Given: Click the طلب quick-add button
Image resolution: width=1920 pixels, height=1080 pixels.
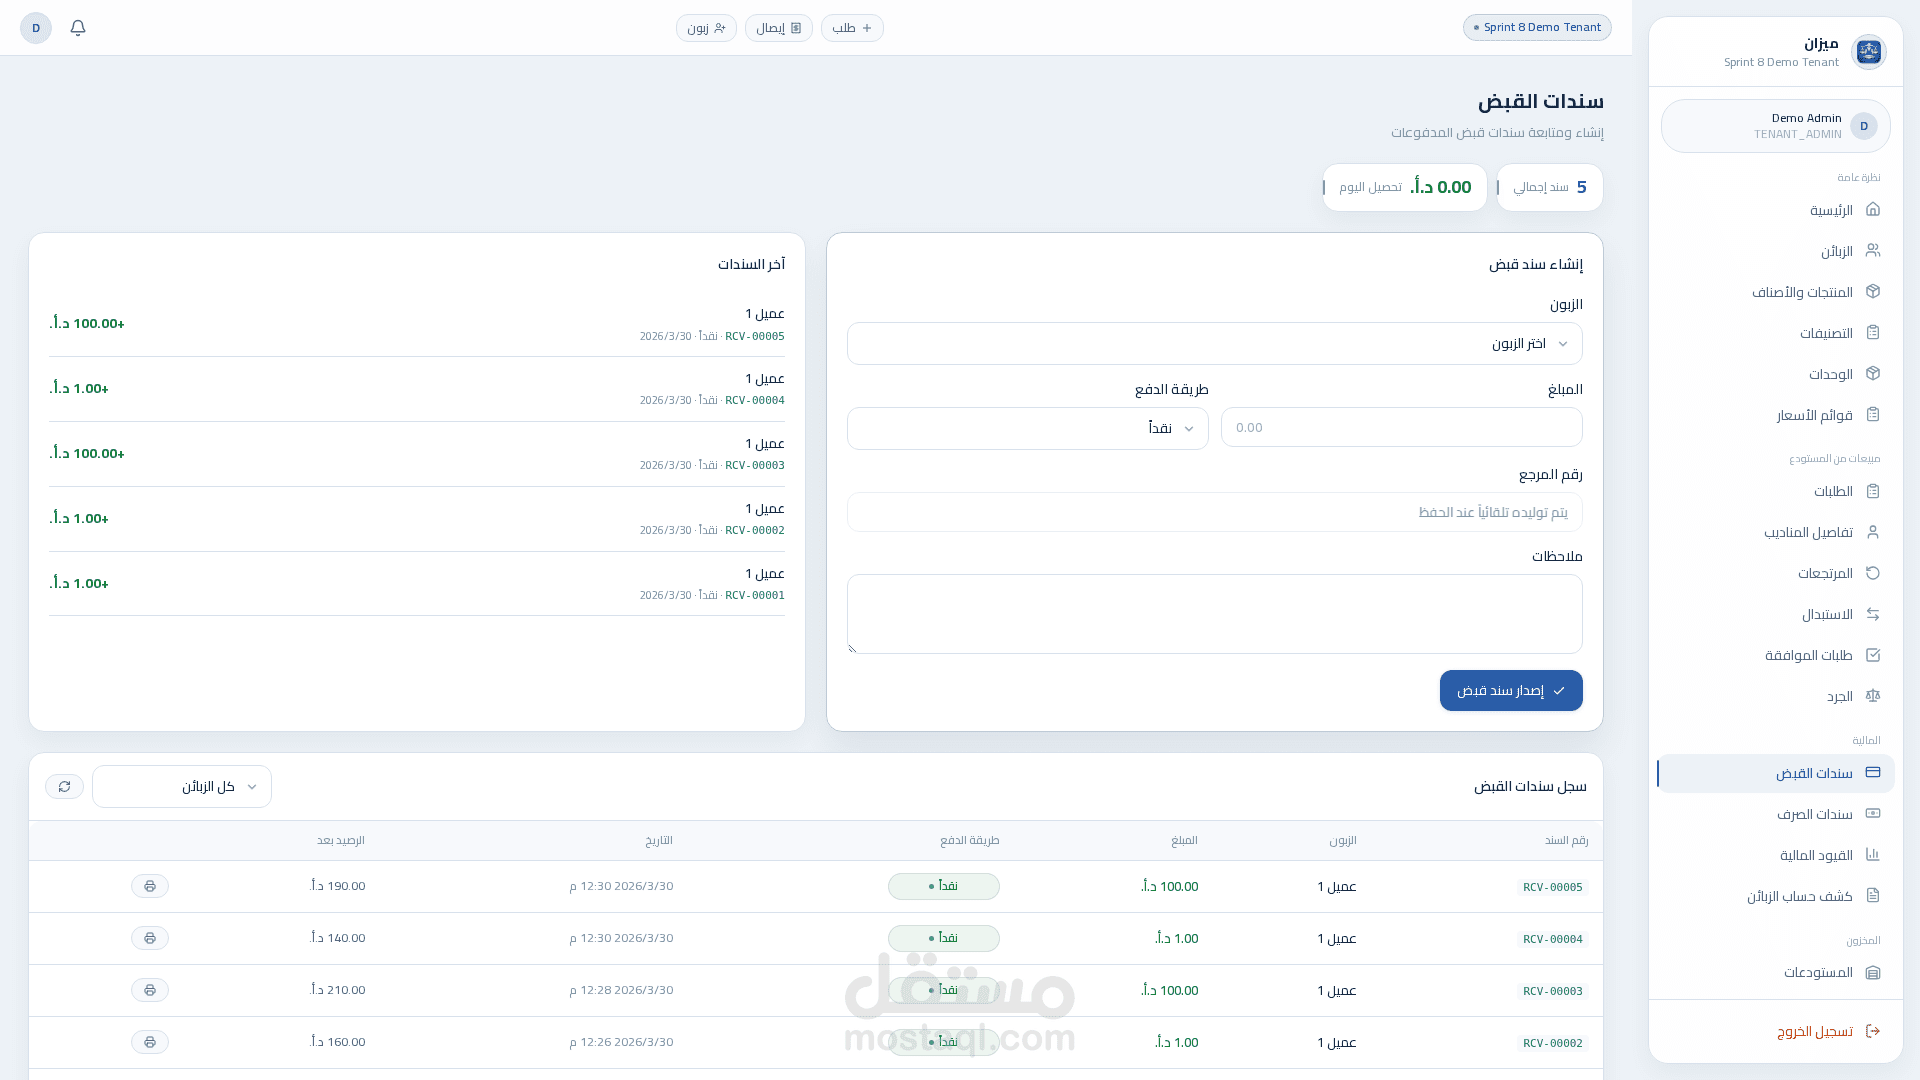Looking at the screenshot, I should [852, 28].
